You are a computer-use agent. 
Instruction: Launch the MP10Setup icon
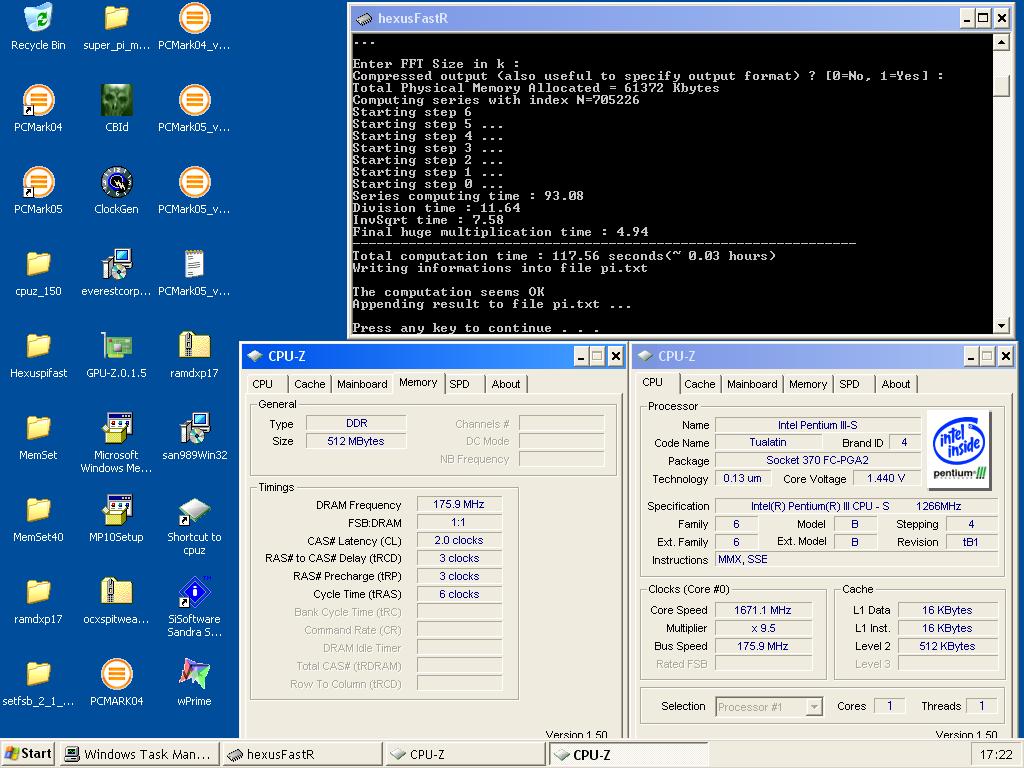(x=116, y=511)
